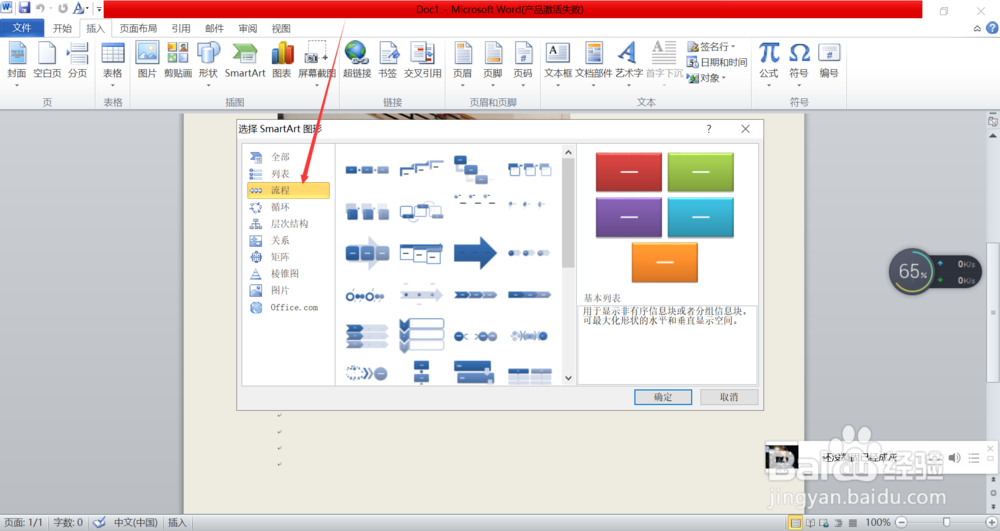Open Word Help question mark icon
Viewport: 1000px width, 531px height.
(x=992, y=28)
